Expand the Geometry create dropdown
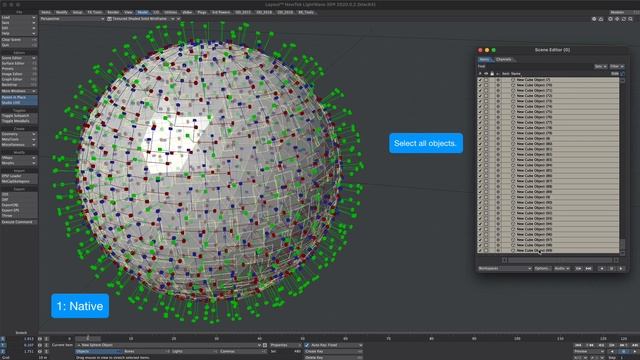 click(x=19, y=134)
